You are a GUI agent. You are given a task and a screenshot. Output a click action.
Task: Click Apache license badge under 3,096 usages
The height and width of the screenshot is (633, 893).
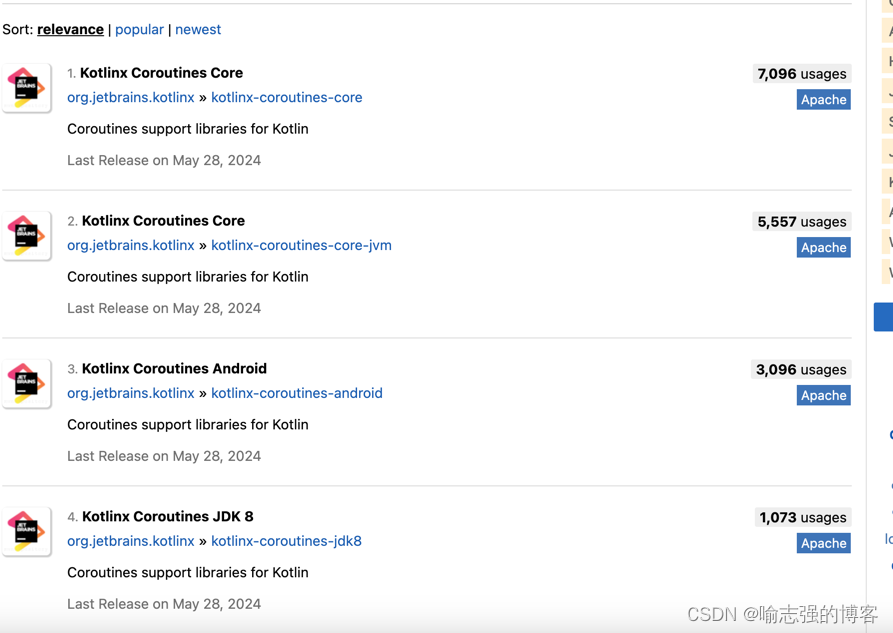point(824,395)
